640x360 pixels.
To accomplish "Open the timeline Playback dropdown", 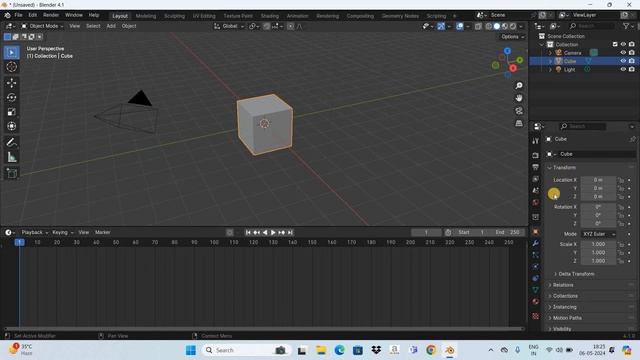I will [x=35, y=232].
